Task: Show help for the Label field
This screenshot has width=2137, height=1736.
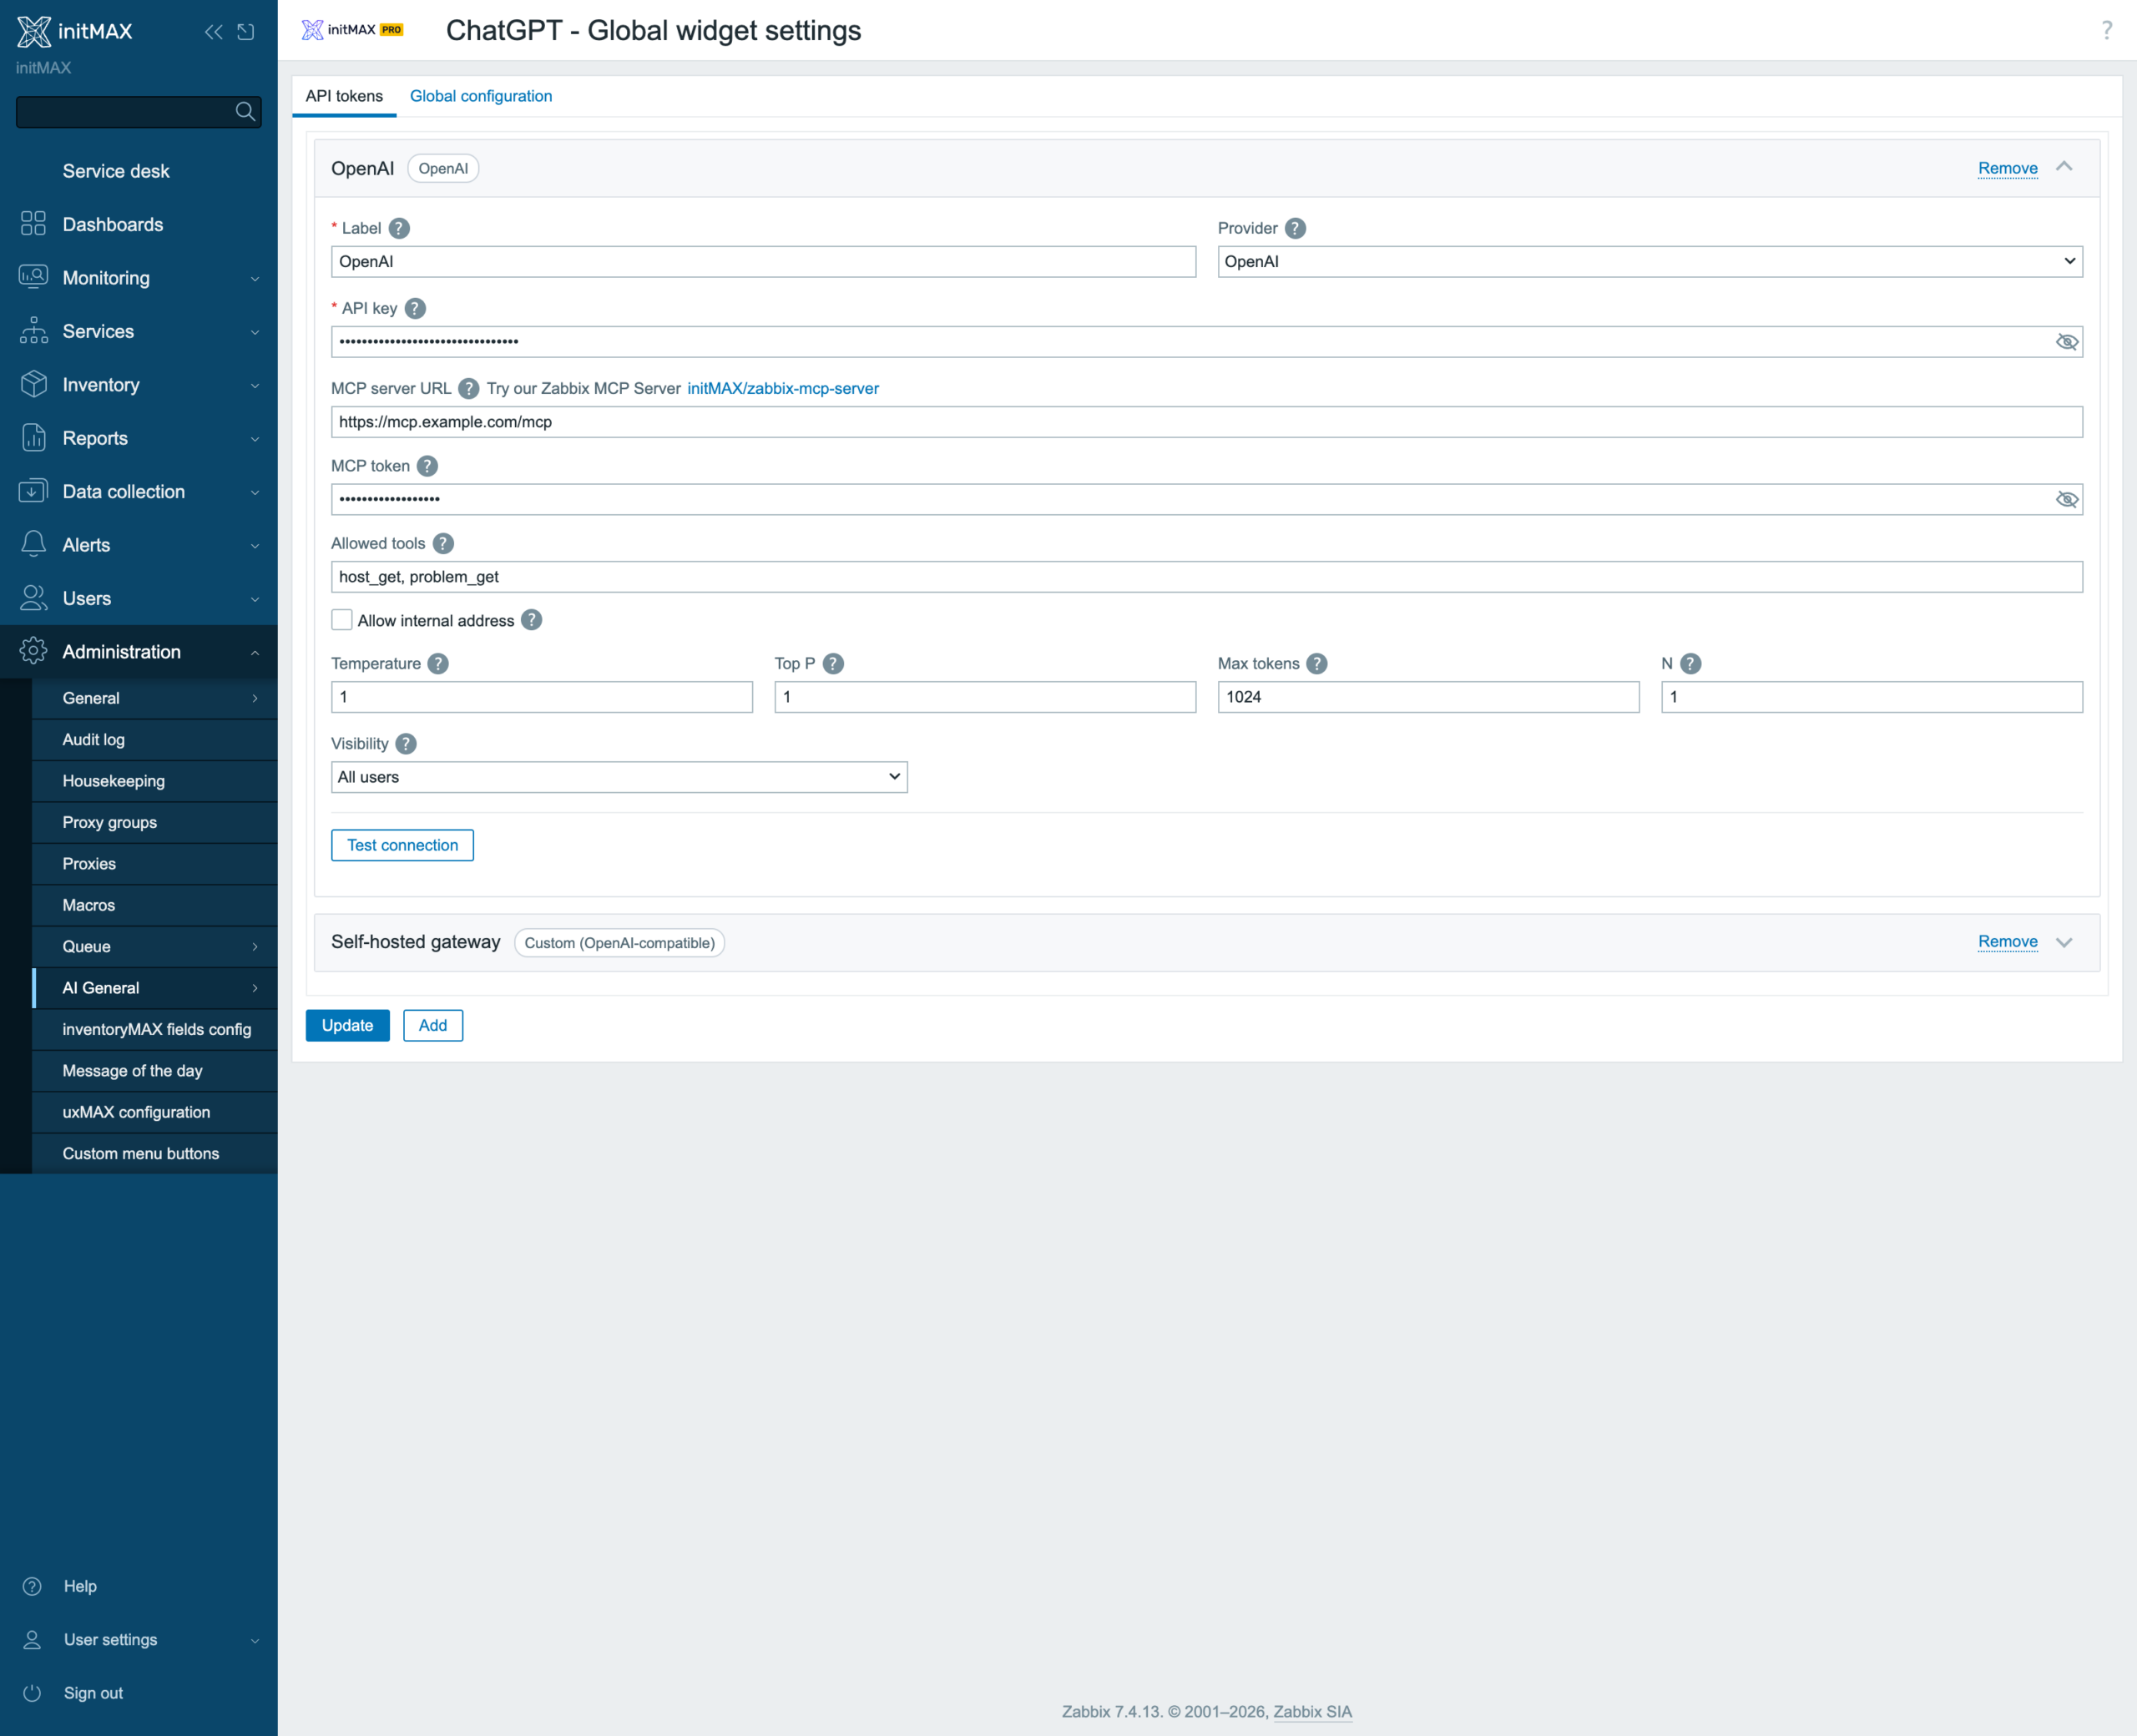Action: point(399,228)
